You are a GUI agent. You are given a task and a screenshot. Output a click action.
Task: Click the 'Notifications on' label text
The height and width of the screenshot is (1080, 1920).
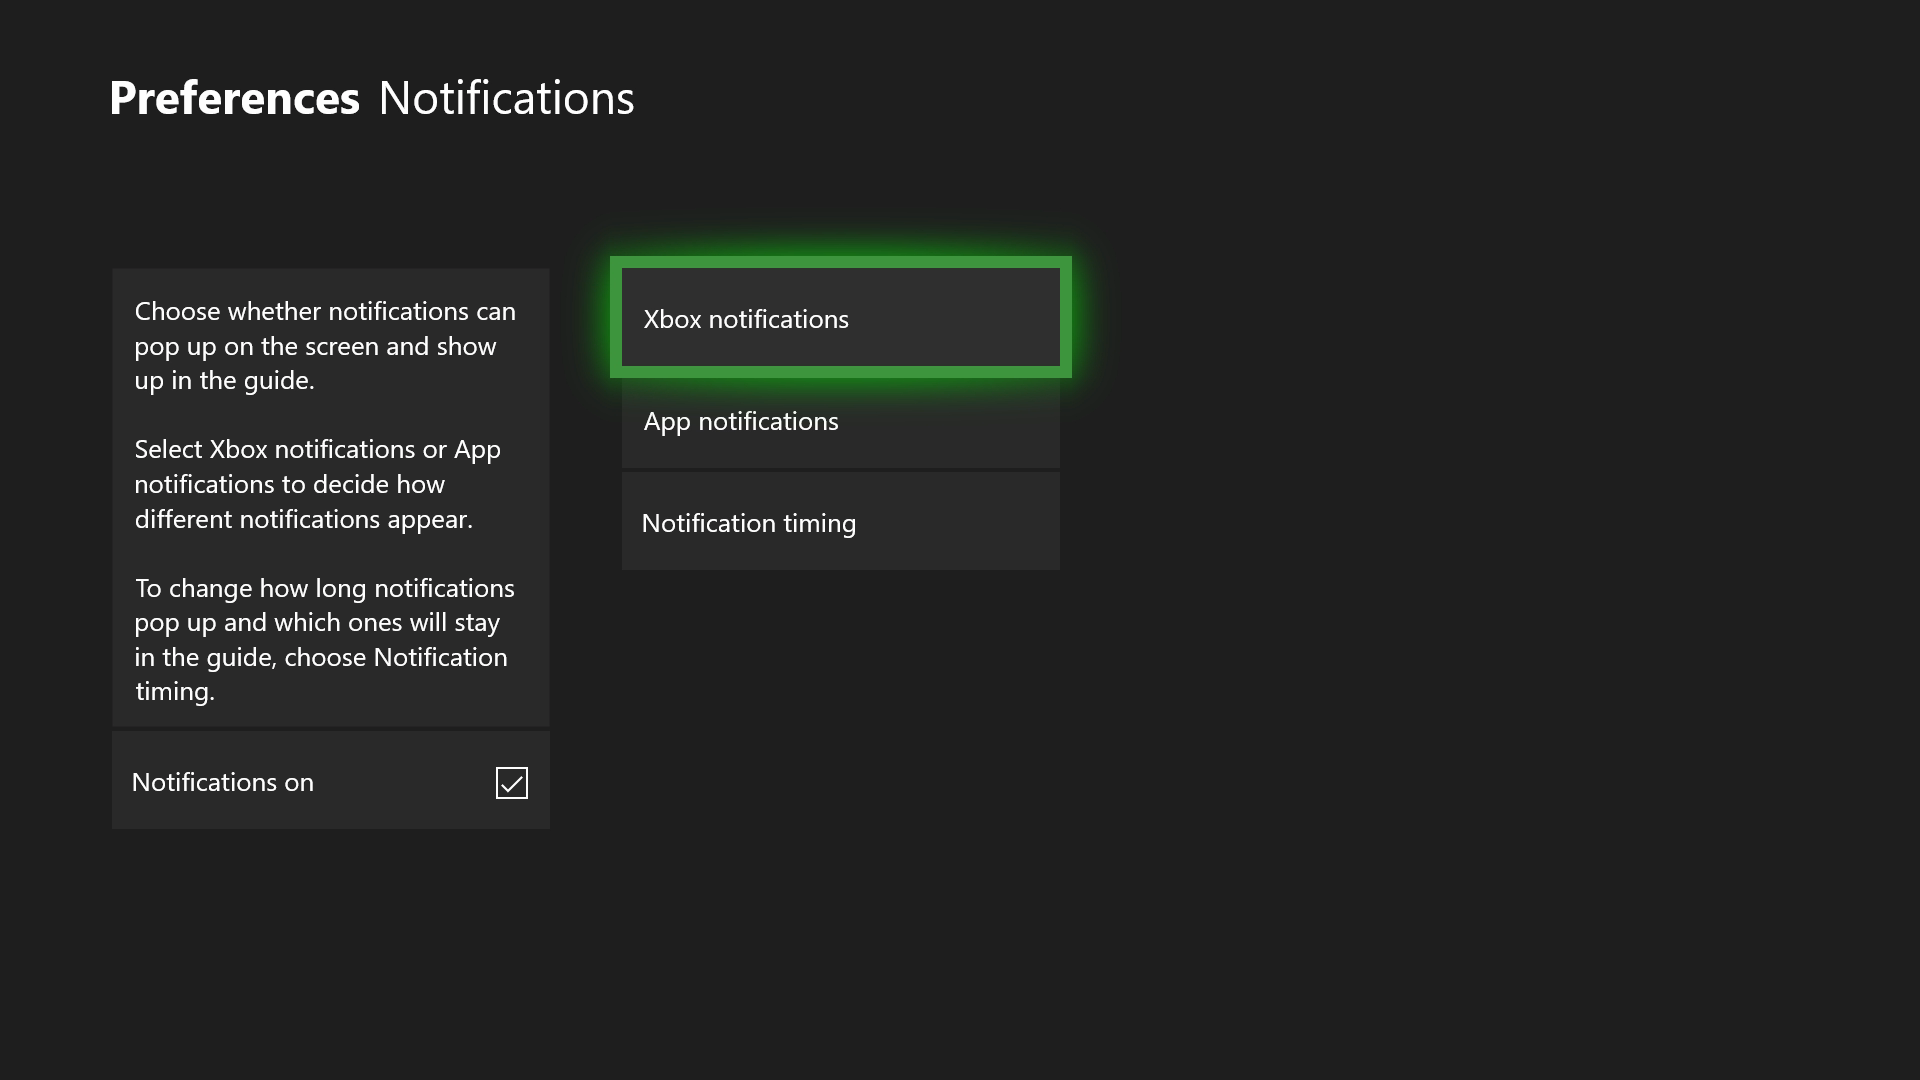(222, 782)
